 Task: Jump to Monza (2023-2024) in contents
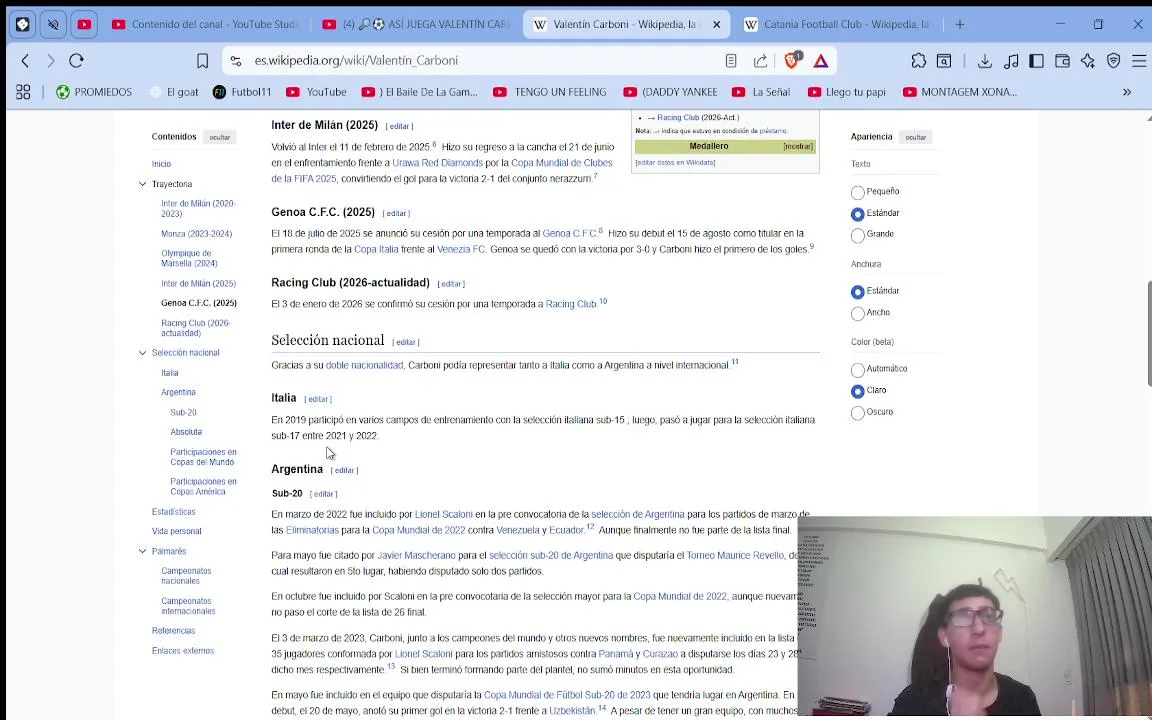click(x=196, y=234)
